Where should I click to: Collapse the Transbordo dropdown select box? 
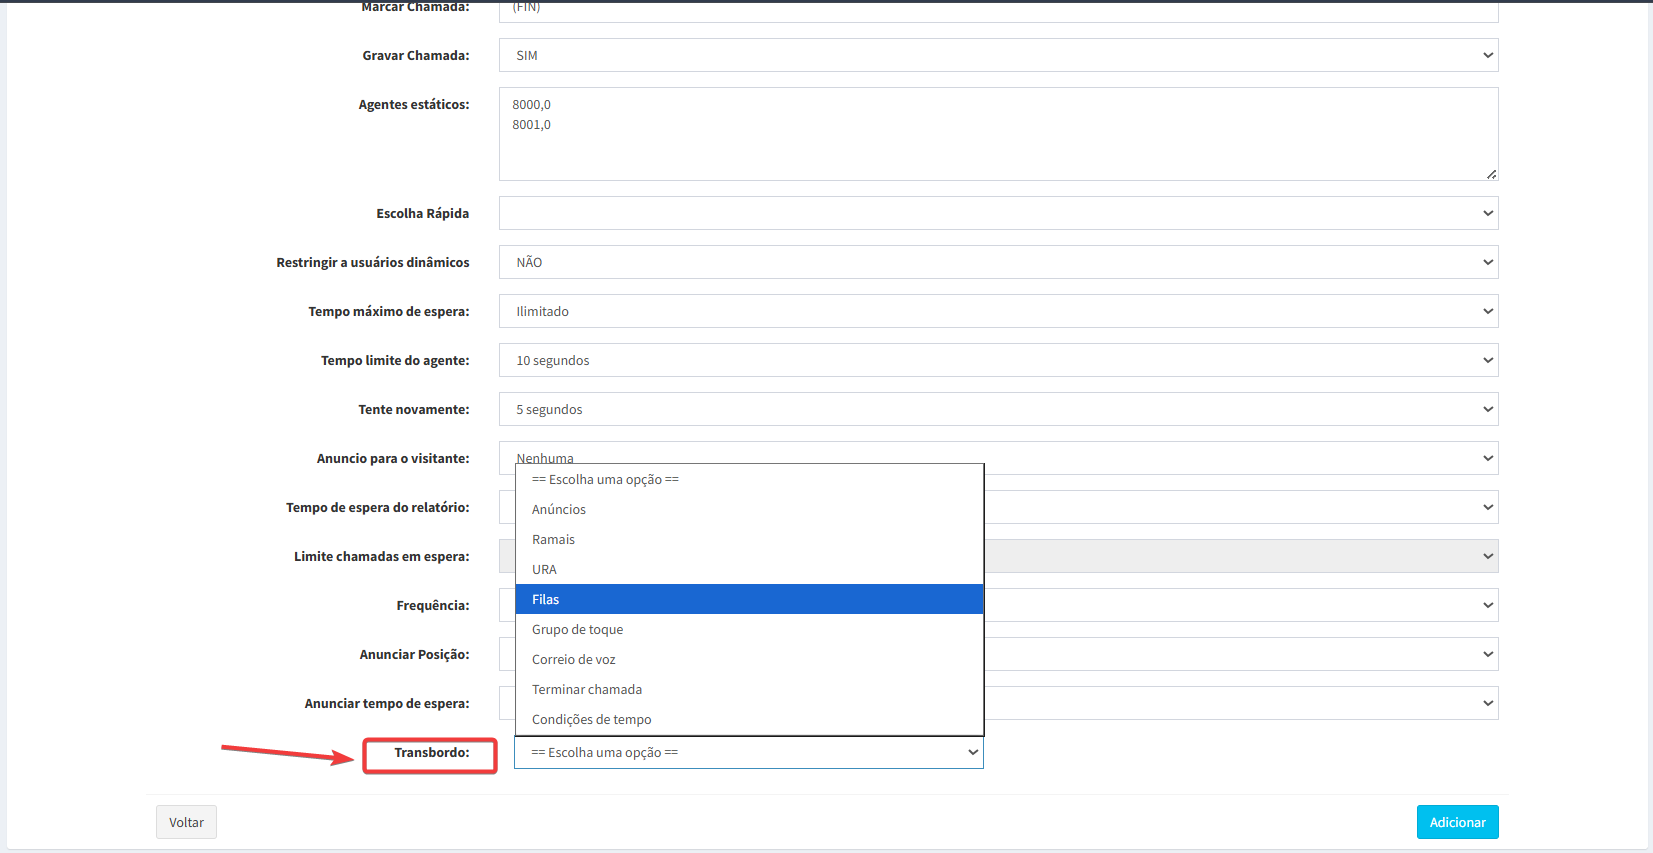(x=748, y=752)
